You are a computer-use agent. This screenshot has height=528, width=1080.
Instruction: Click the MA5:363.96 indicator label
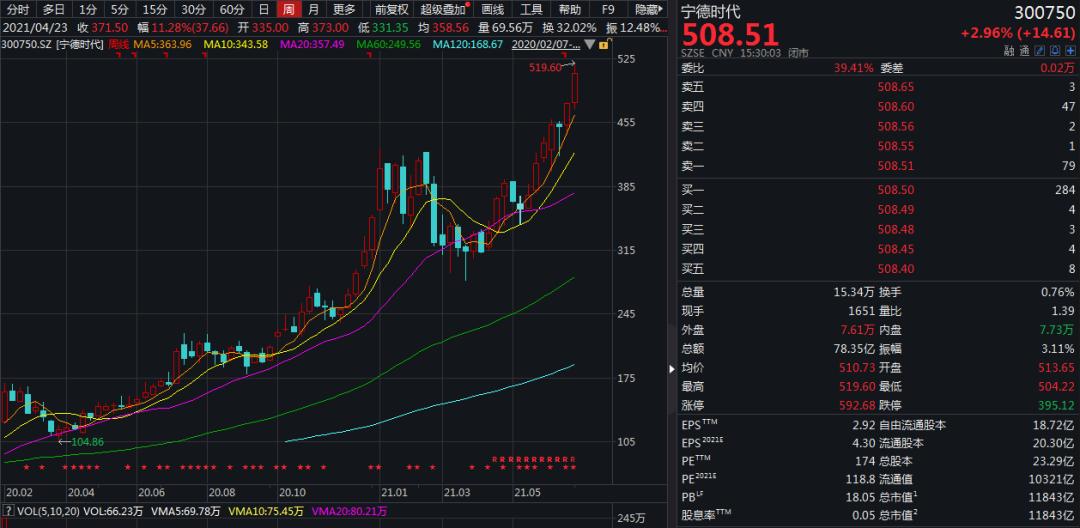coord(163,44)
